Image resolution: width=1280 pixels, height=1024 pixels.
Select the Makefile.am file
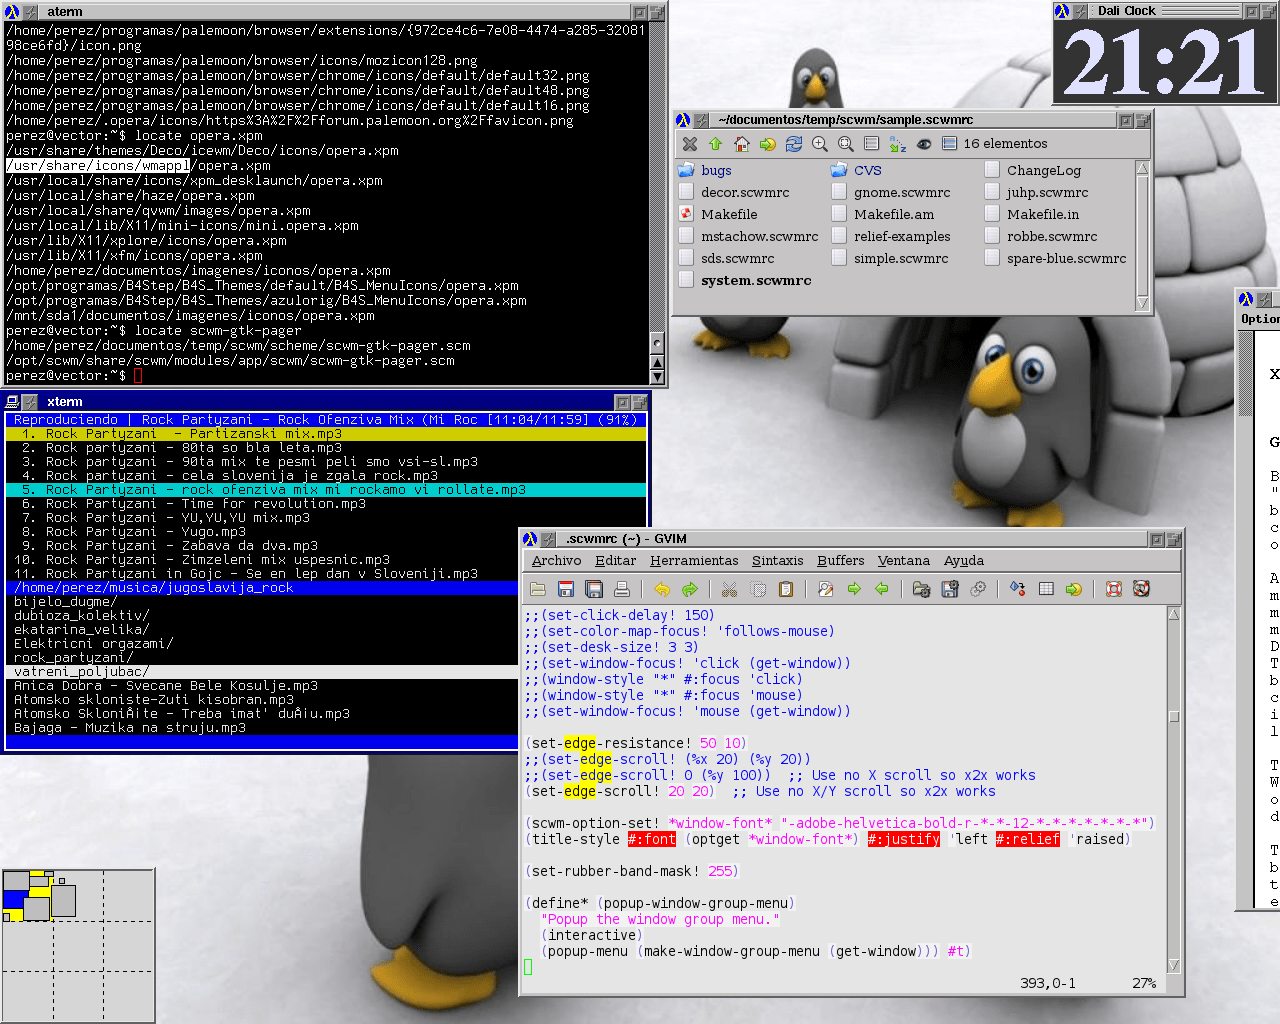(883, 215)
